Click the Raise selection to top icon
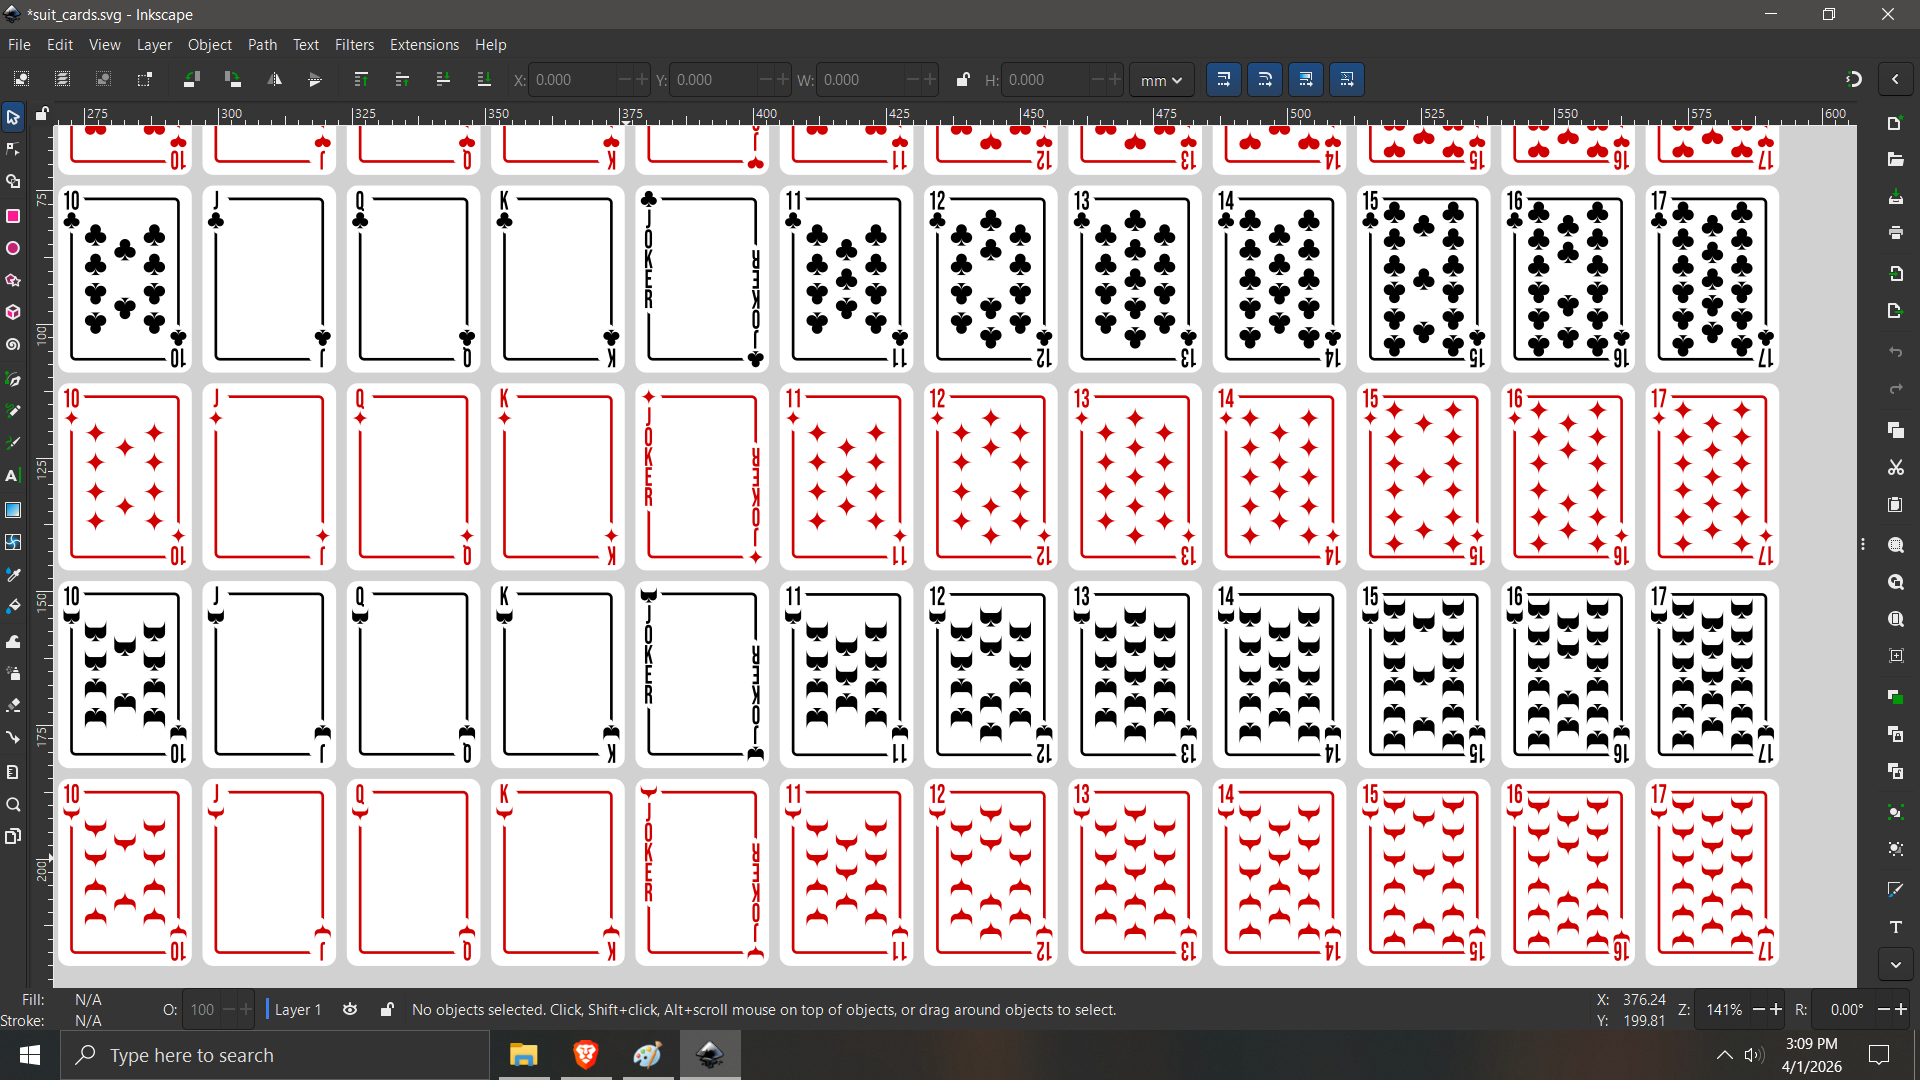This screenshot has height=1080, width=1920. 361,80
